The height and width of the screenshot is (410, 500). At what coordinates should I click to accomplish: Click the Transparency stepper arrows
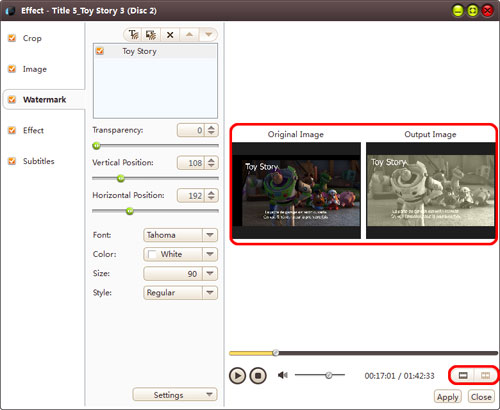point(211,130)
